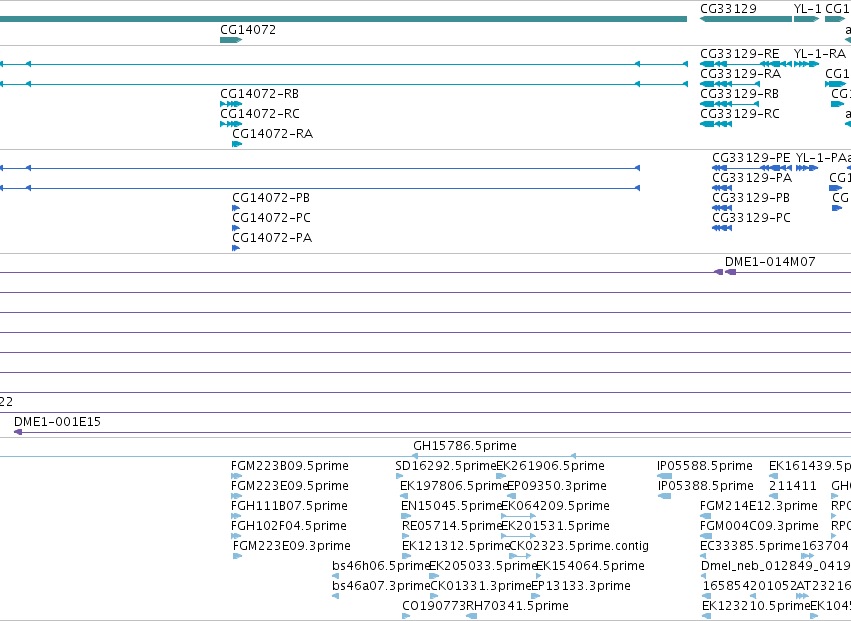The image size is (851, 621).
Task: Click EST EK121312.5prime
Action: pos(455,546)
